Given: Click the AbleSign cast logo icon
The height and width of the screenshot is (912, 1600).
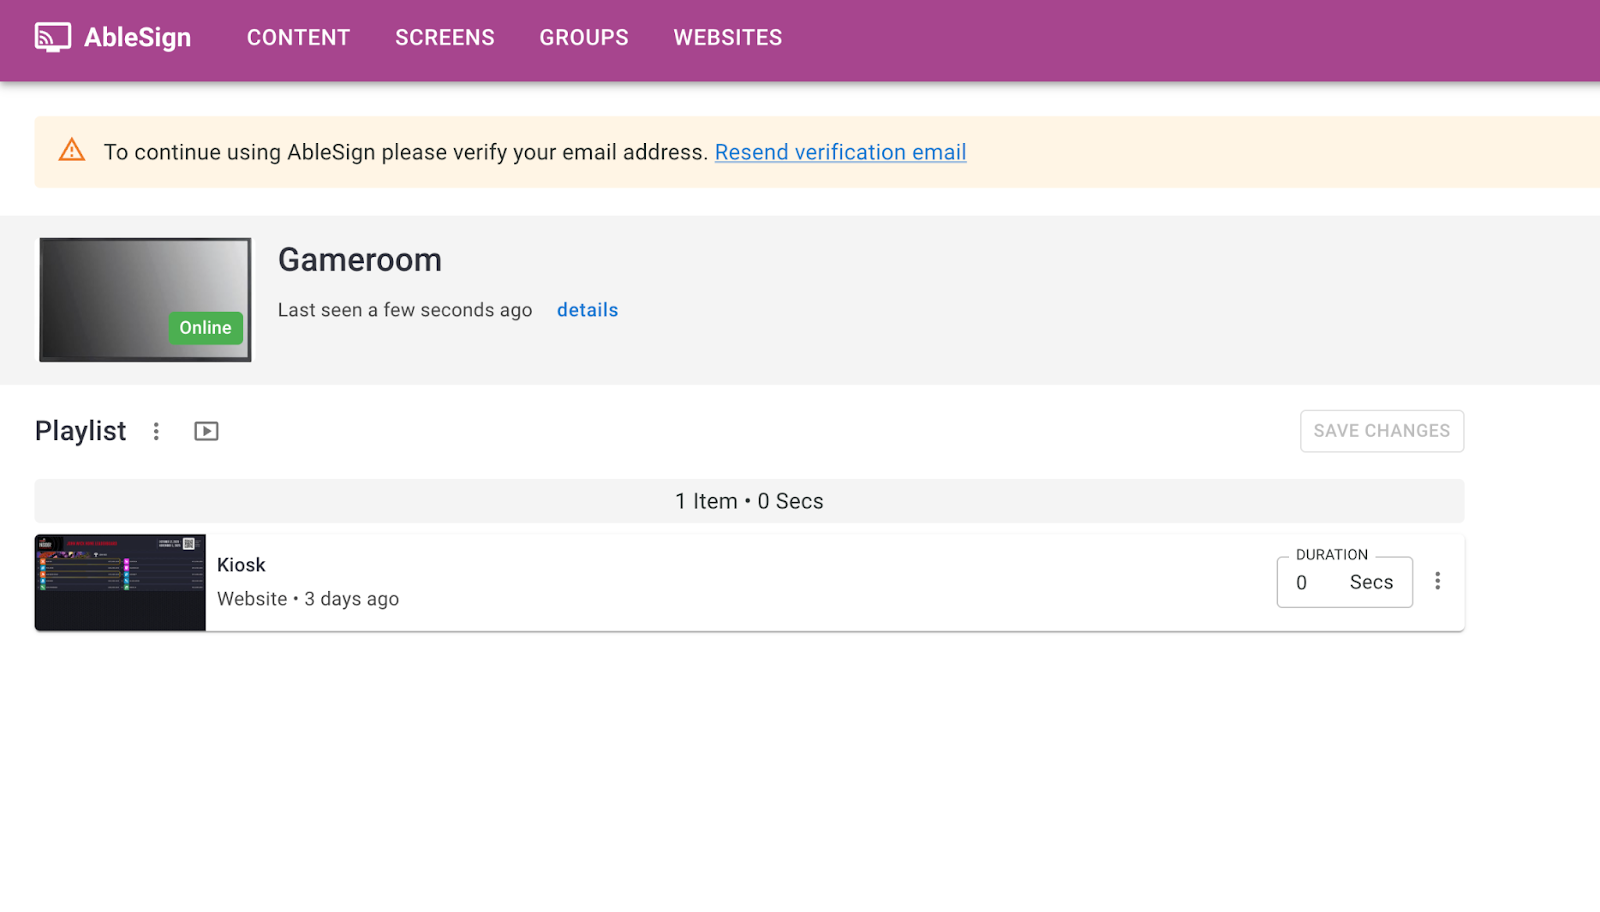Looking at the screenshot, I should coord(53,37).
